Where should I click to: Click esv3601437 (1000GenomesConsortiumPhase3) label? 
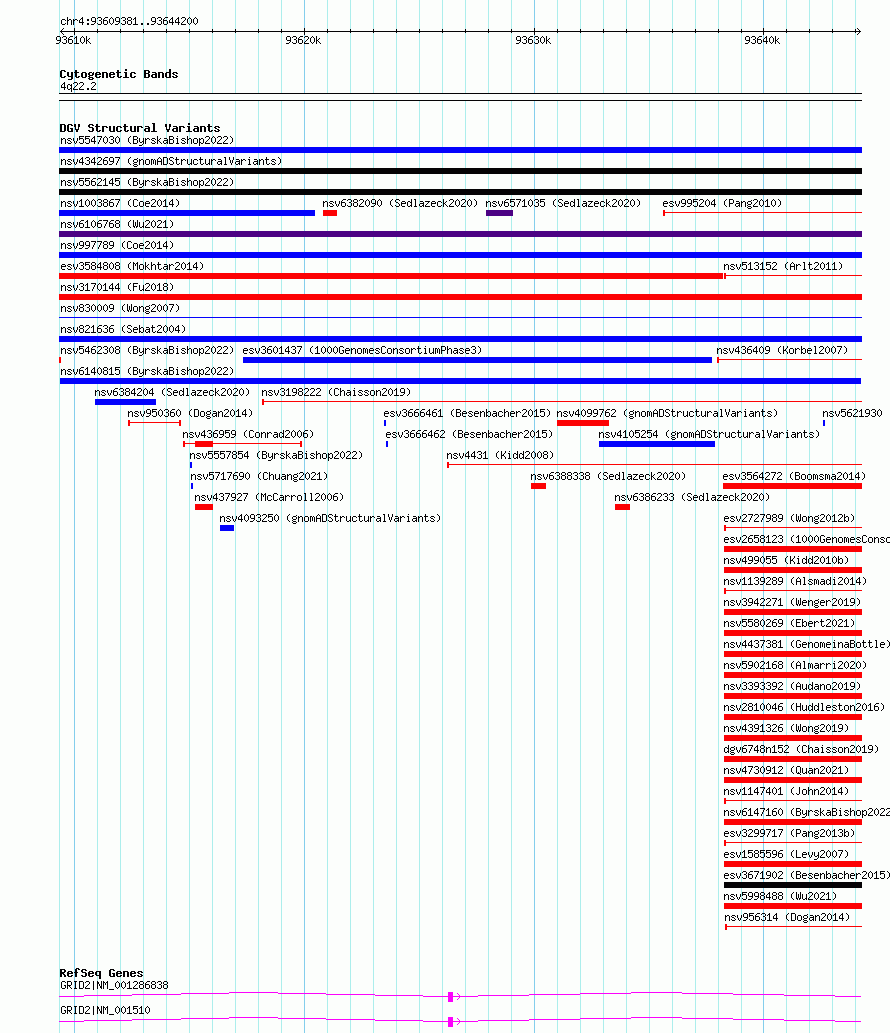362,351
